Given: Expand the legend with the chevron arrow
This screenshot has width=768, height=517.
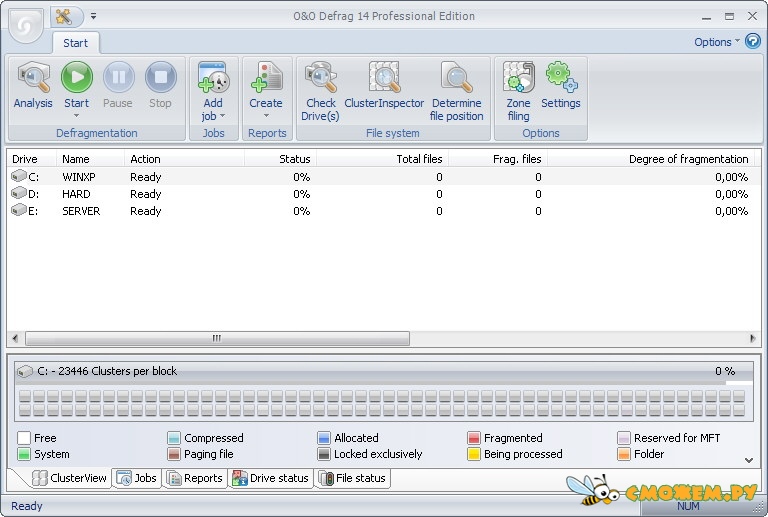Looking at the screenshot, I should 749,460.
